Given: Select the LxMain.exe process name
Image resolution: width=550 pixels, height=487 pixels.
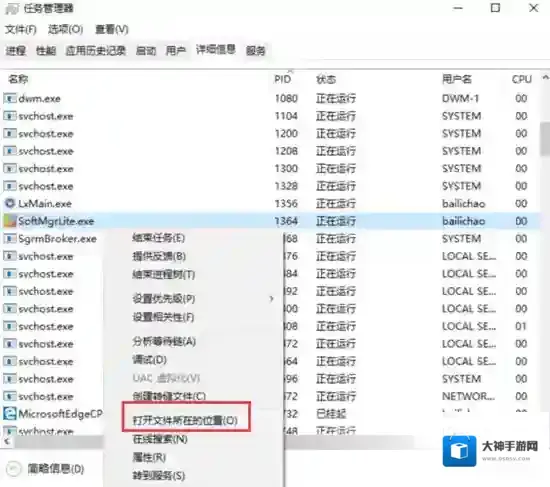Looking at the screenshot, I should pyautogui.click(x=45, y=204).
